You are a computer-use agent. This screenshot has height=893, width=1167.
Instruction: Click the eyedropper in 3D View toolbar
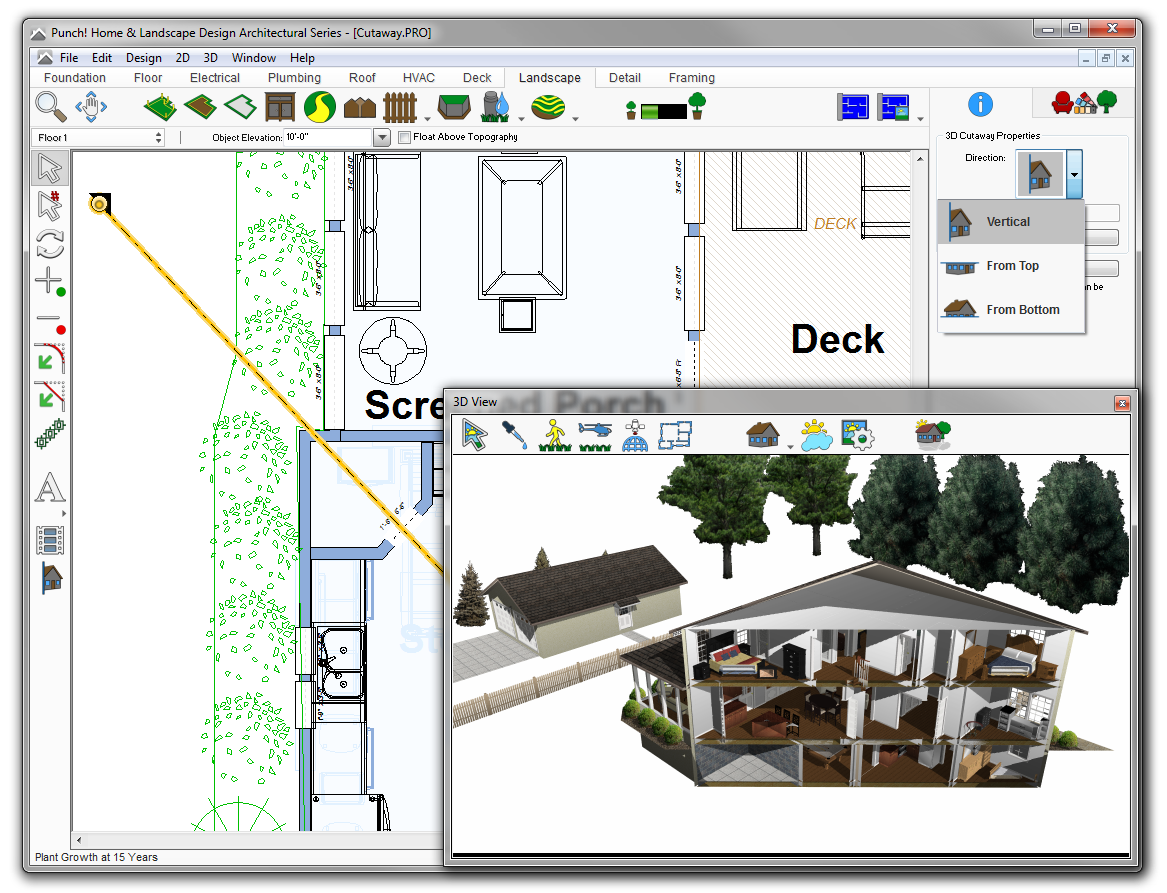(514, 435)
